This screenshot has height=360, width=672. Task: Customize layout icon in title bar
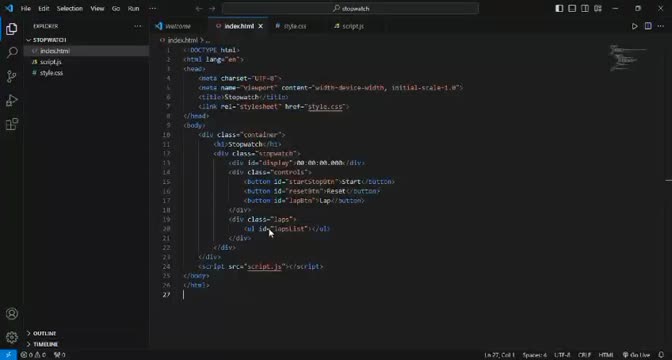[x=598, y=9]
